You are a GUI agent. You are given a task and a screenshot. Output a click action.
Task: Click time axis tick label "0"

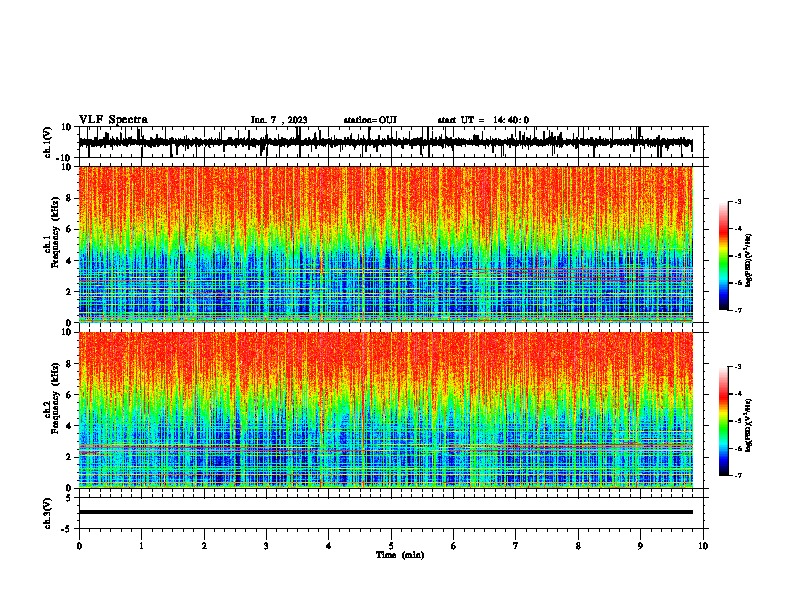click(79, 546)
